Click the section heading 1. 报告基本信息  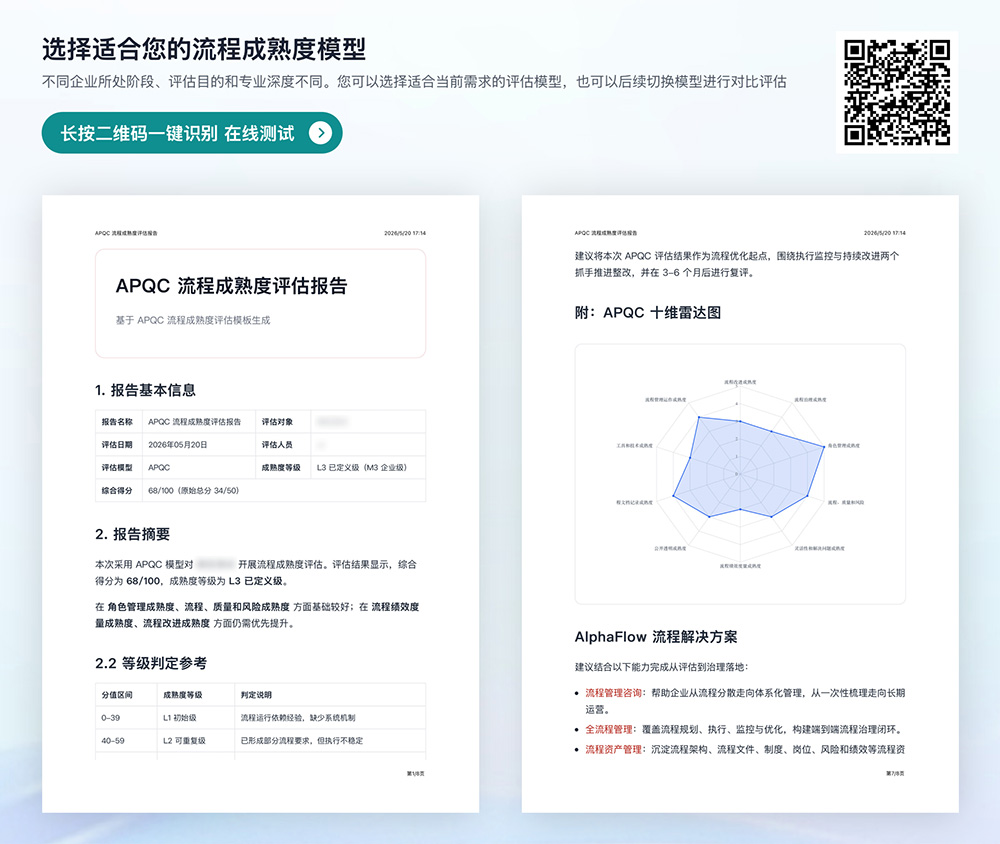[x=145, y=390]
